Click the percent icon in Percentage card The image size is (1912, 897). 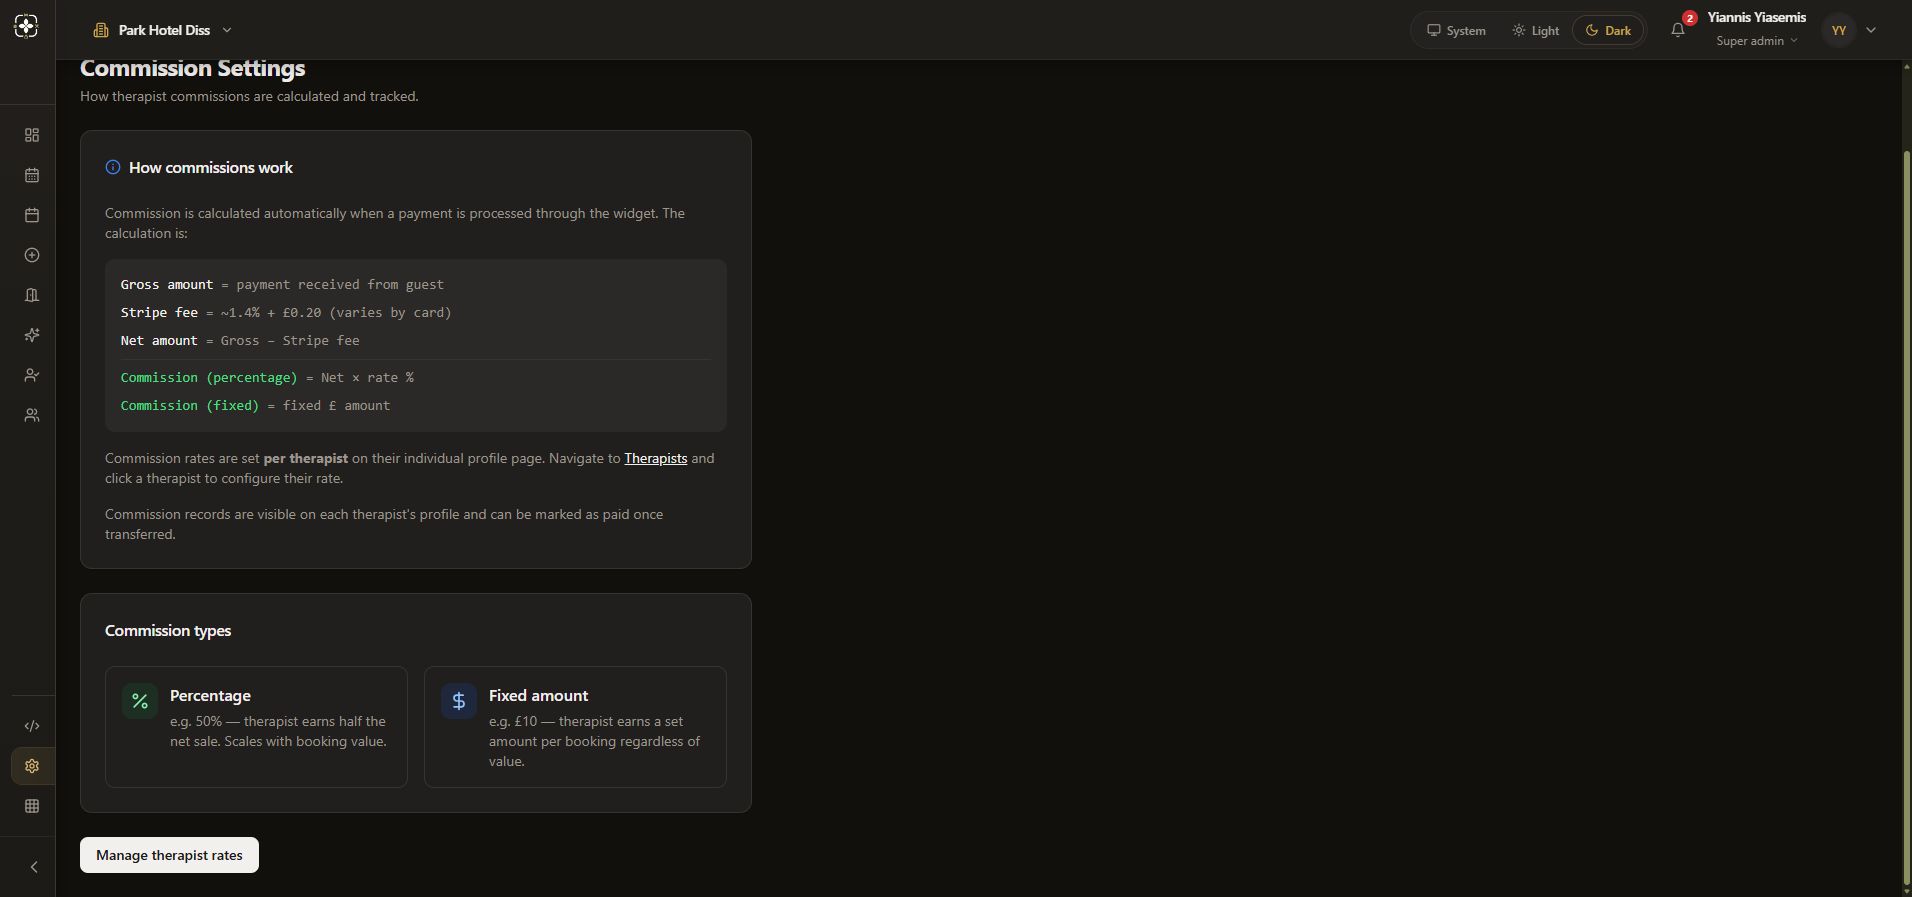[x=140, y=701]
